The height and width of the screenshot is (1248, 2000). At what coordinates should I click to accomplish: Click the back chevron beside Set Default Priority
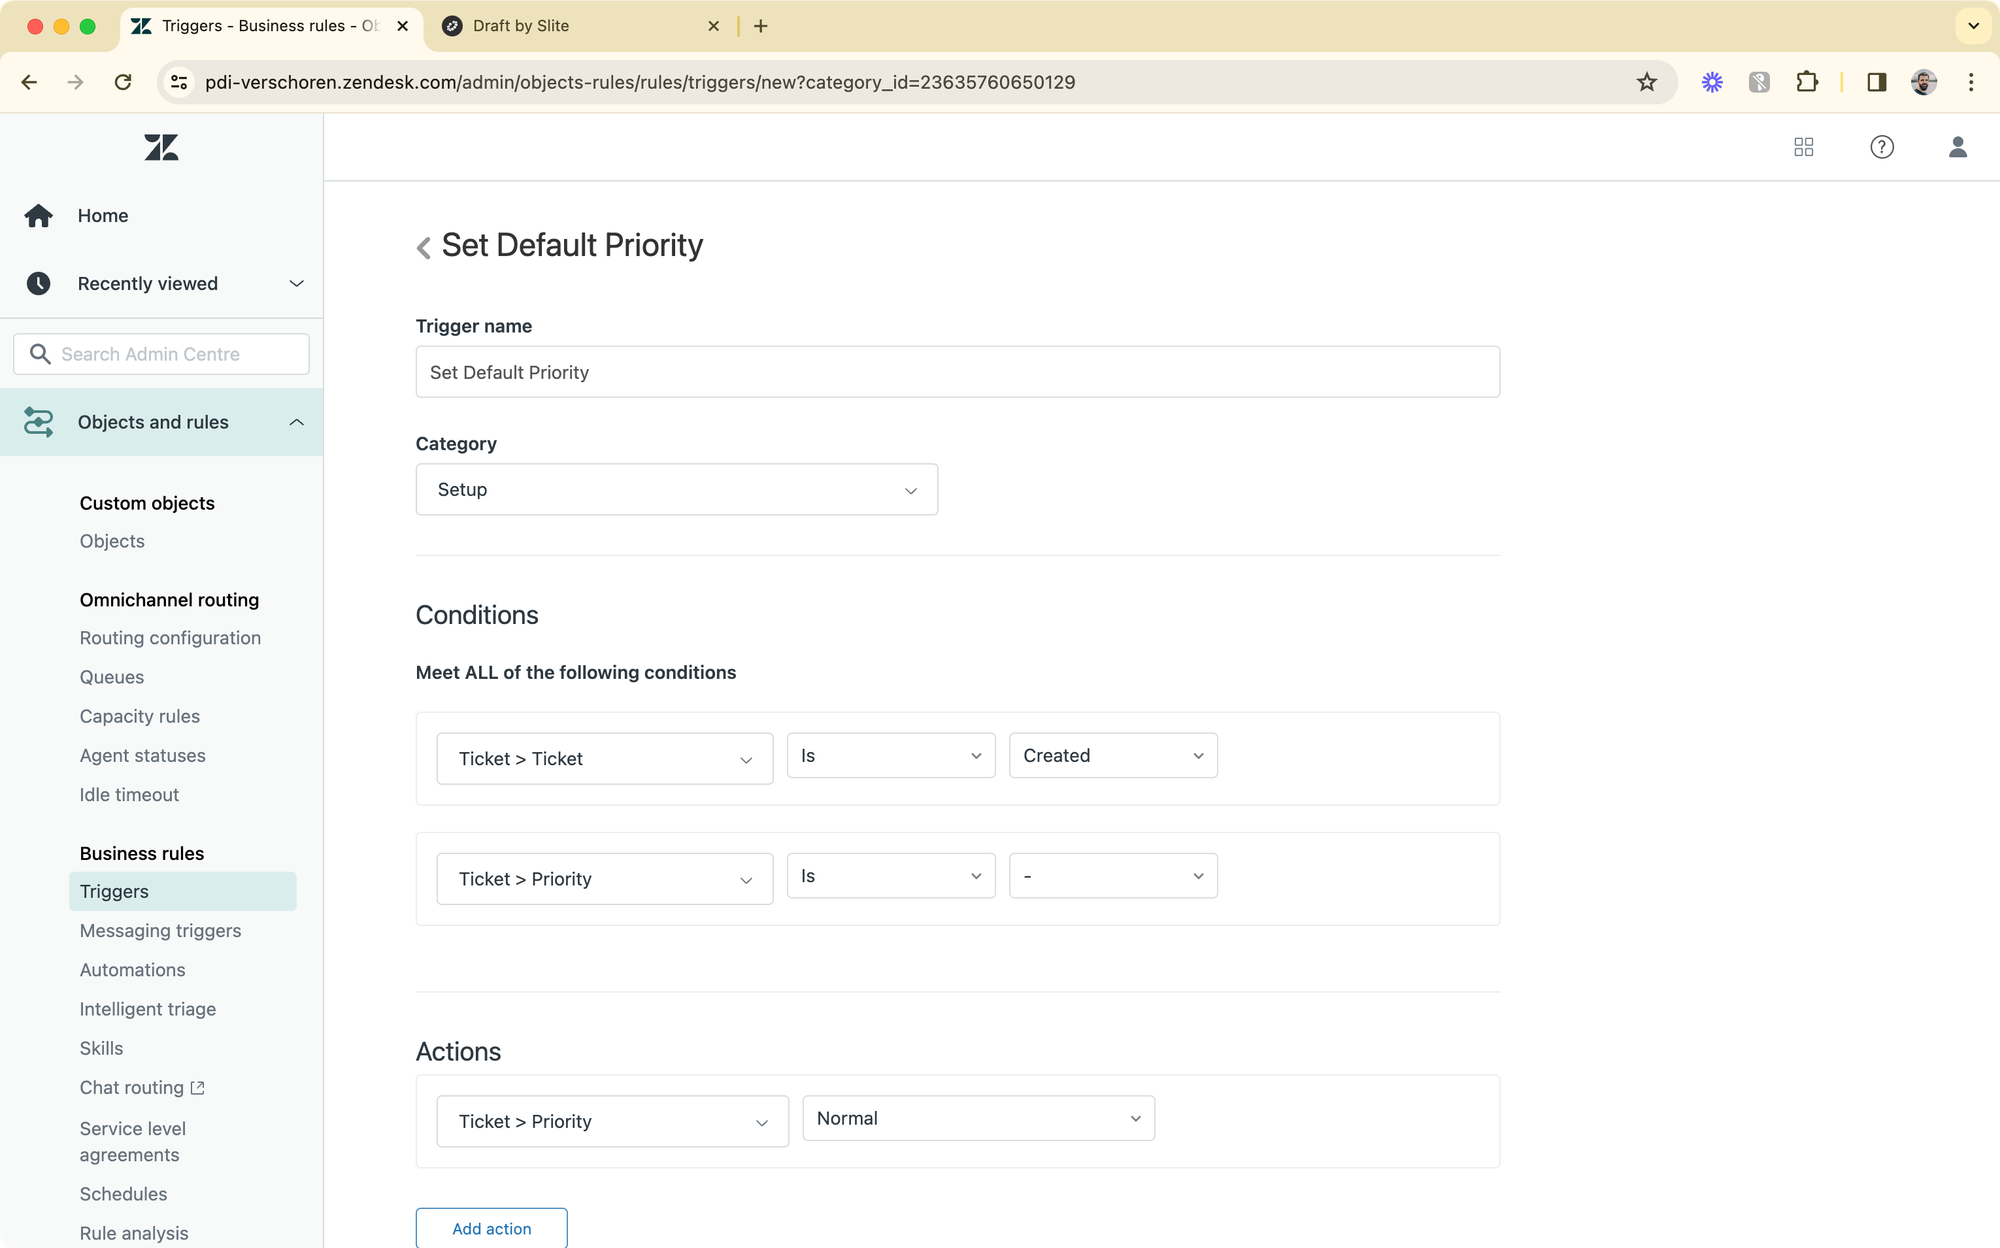[x=424, y=247]
